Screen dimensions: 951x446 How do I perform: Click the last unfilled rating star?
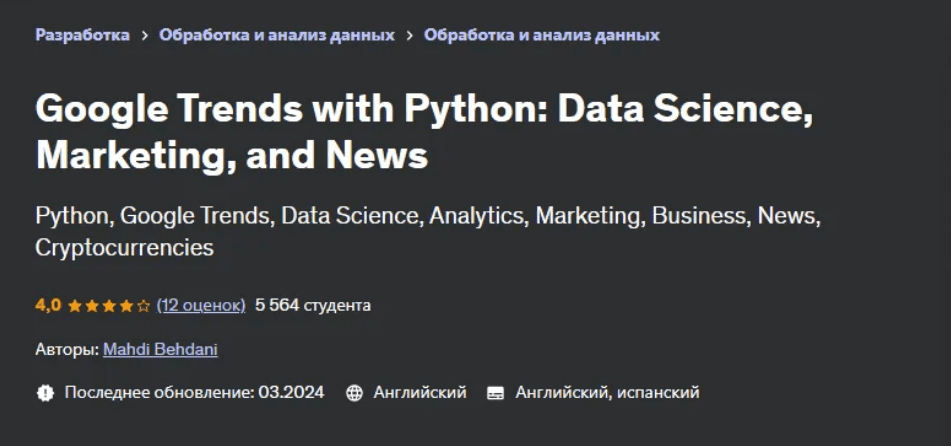pyautogui.click(x=143, y=306)
